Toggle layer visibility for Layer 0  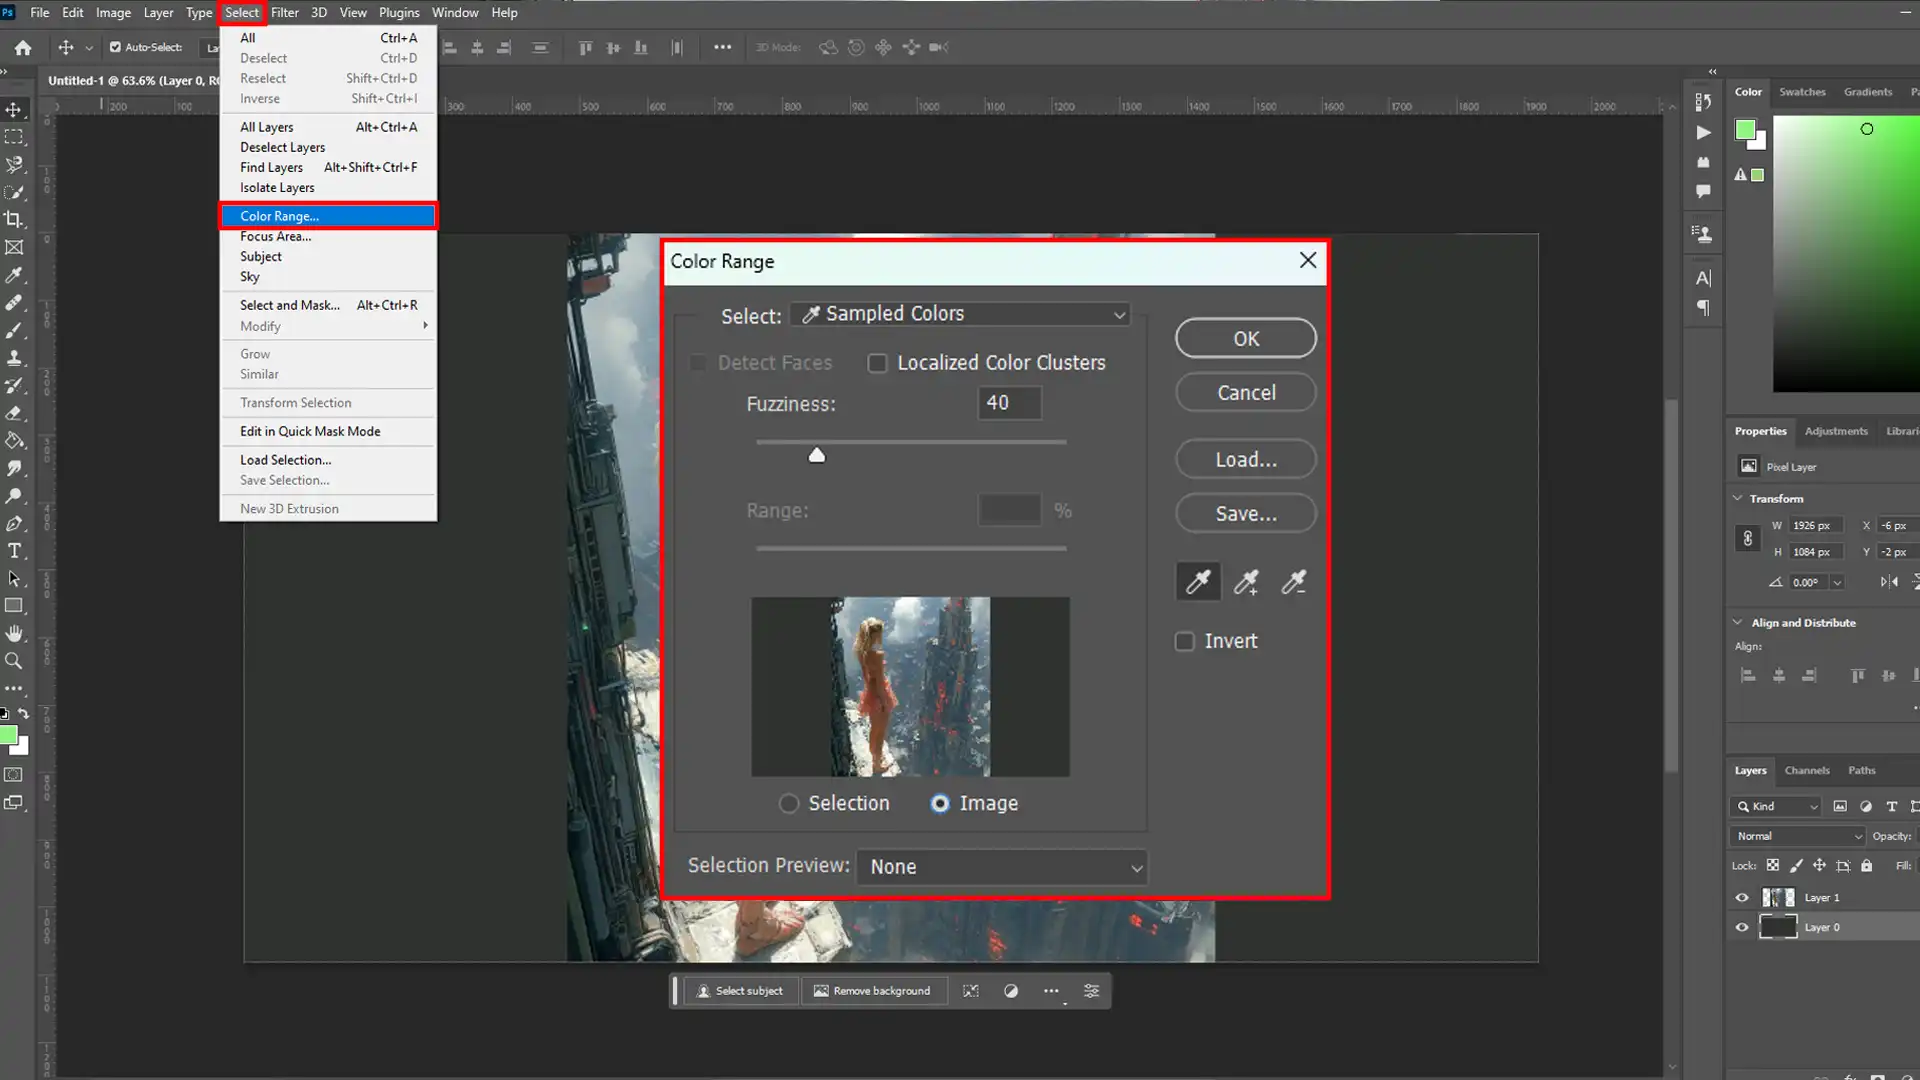(x=1742, y=927)
